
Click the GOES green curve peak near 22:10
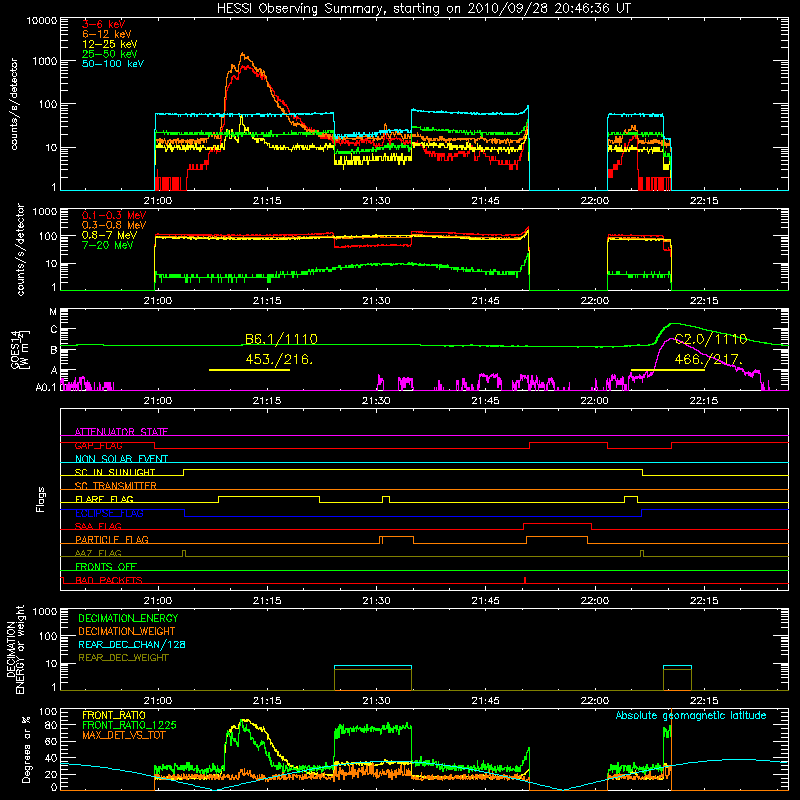click(x=674, y=323)
